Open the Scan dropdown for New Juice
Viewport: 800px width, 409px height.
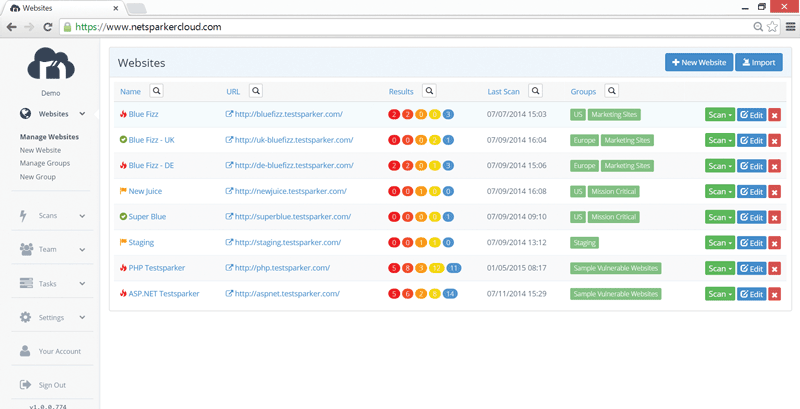click(720, 192)
